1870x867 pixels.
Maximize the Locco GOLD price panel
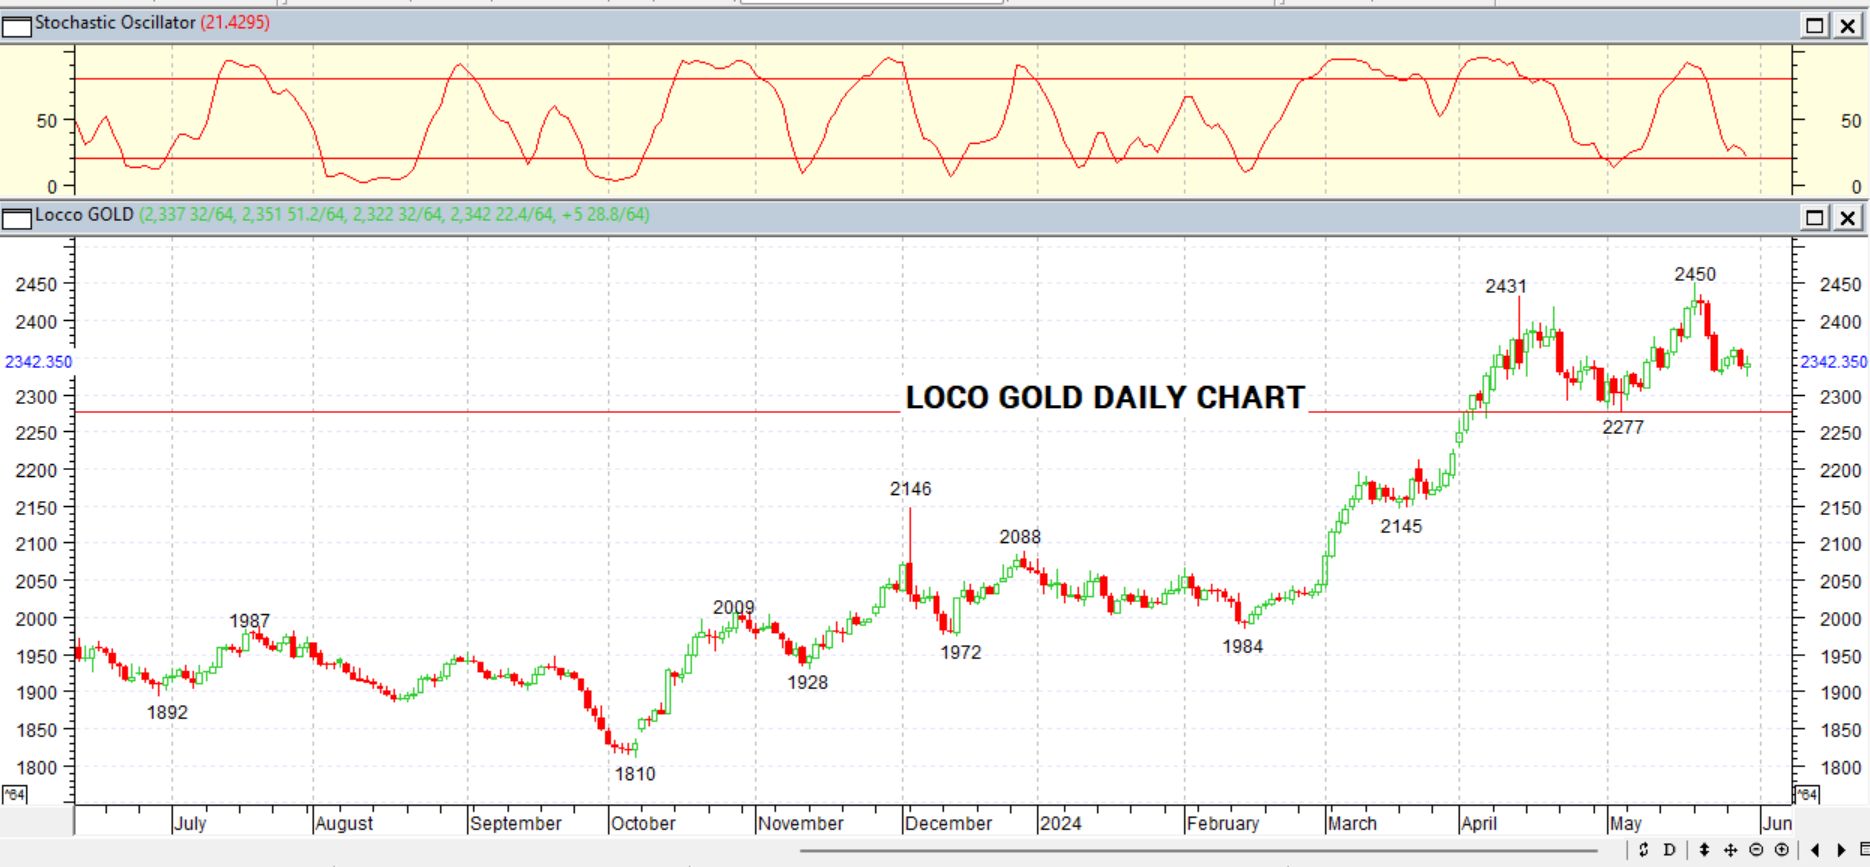click(x=1815, y=217)
